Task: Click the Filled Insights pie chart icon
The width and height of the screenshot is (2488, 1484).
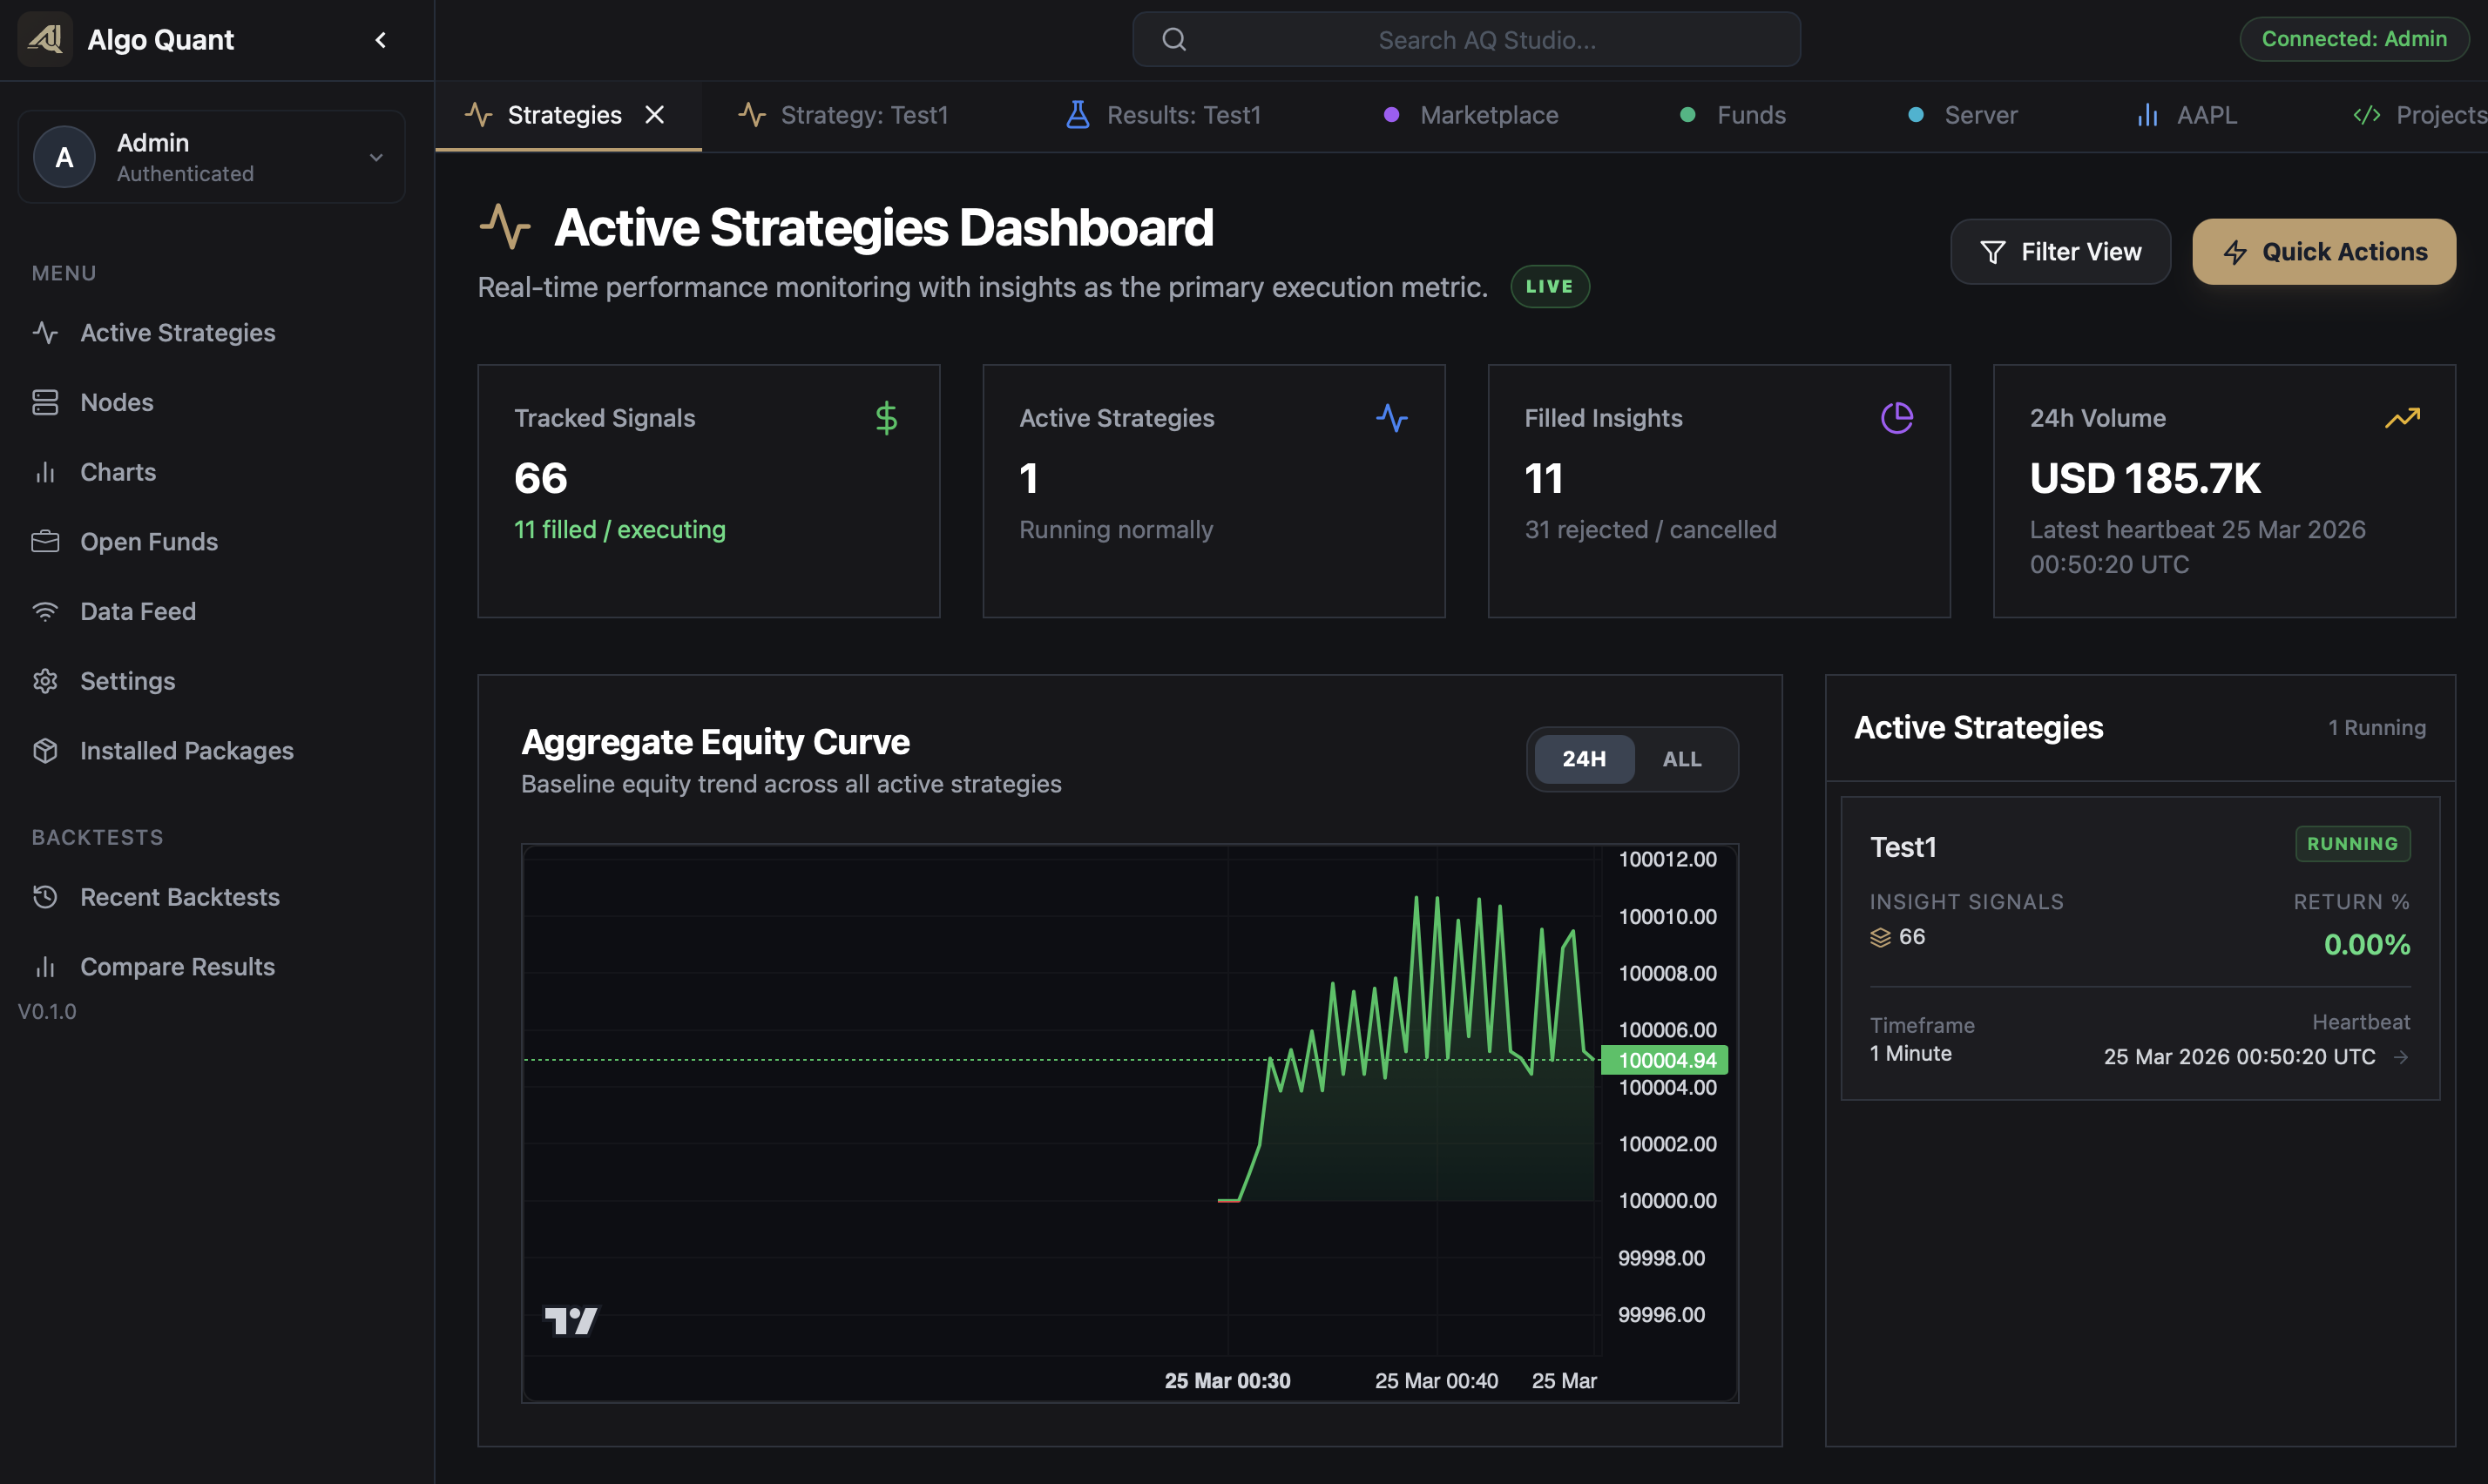Action: (1896, 418)
